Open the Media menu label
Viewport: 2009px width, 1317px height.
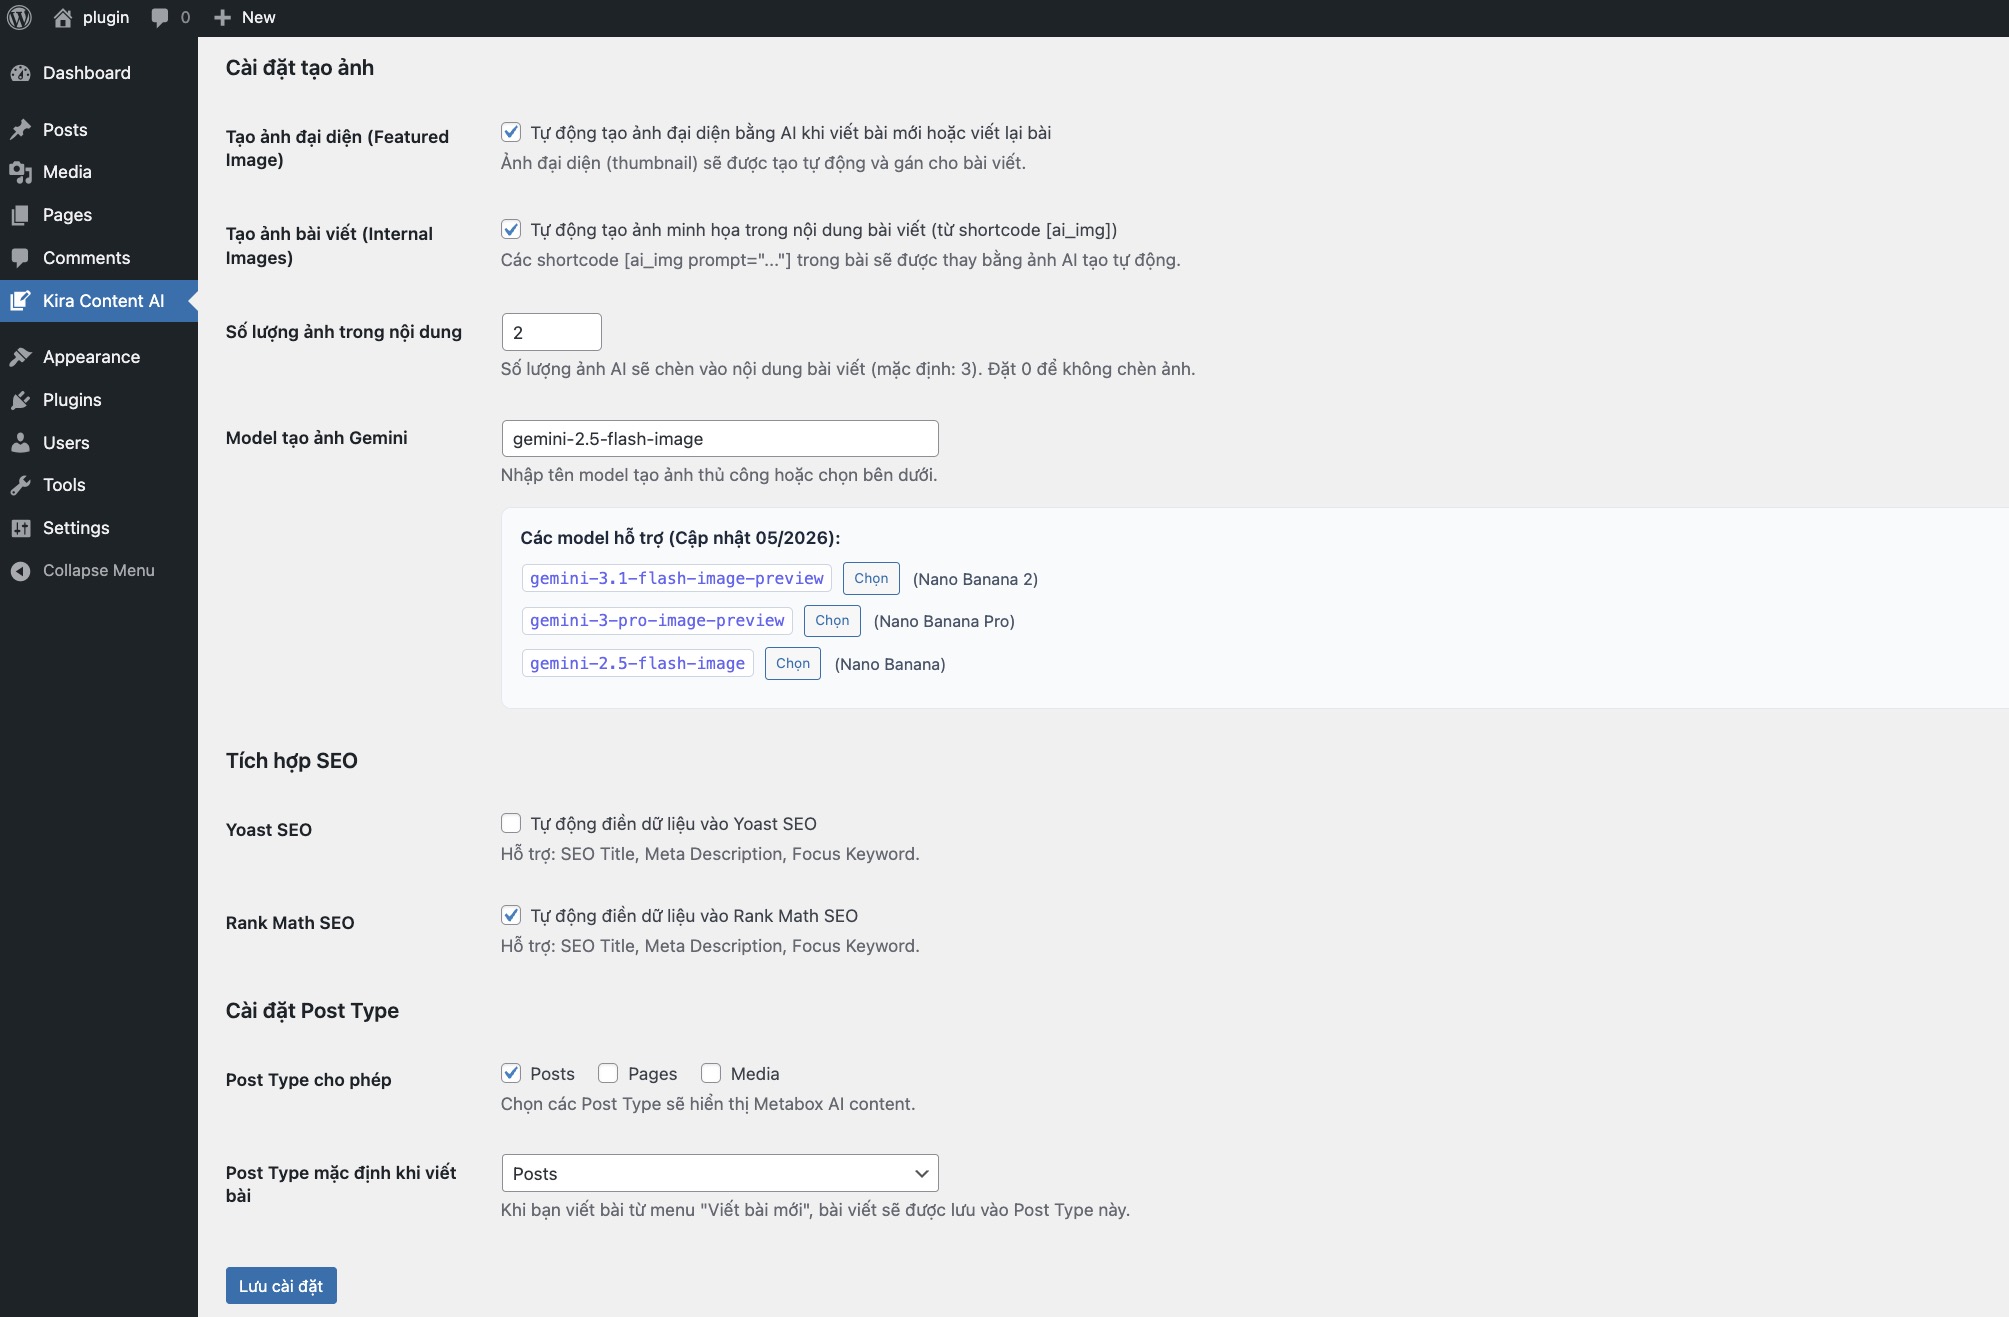coord(67,172)
